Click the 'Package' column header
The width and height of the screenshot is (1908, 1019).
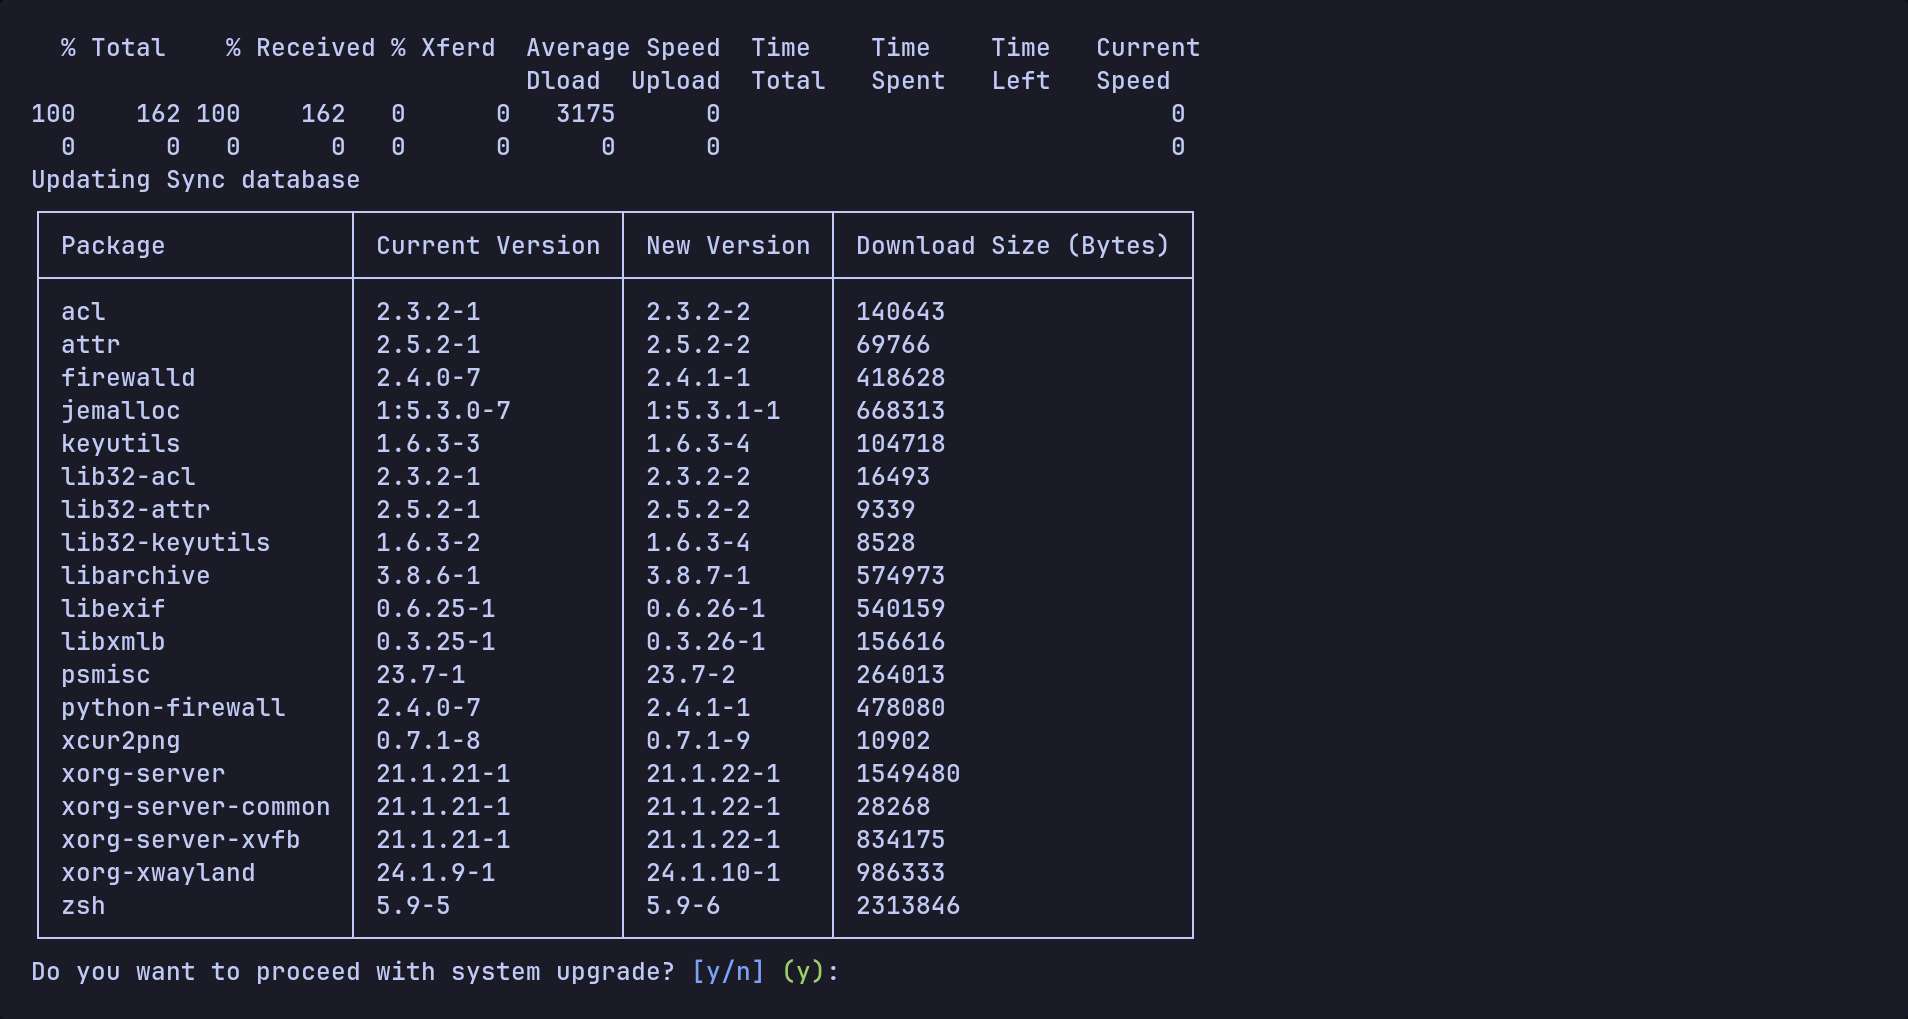pyautogui.click(x=113, y=246)
